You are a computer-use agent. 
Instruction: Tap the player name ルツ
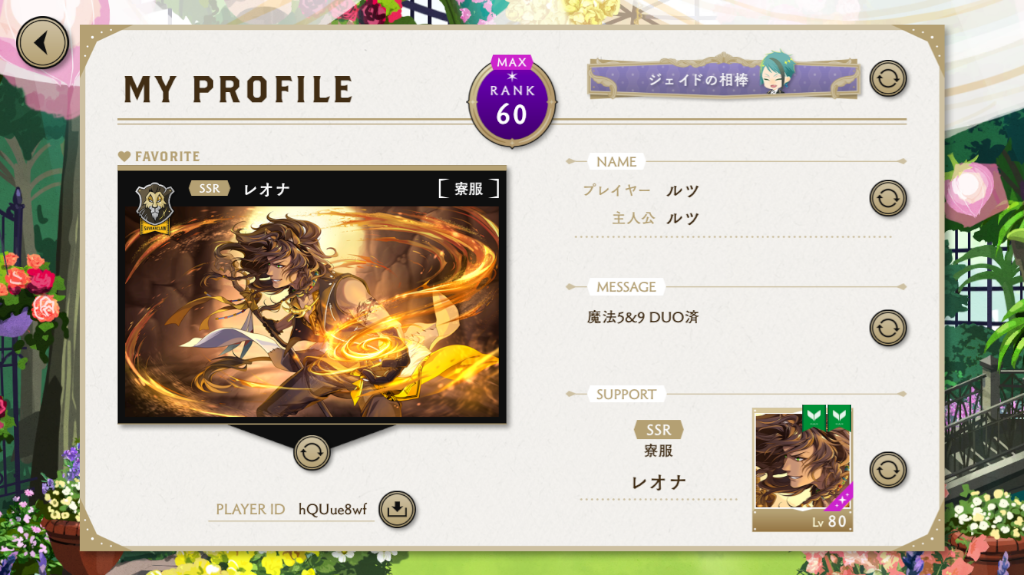pos(682,191)
